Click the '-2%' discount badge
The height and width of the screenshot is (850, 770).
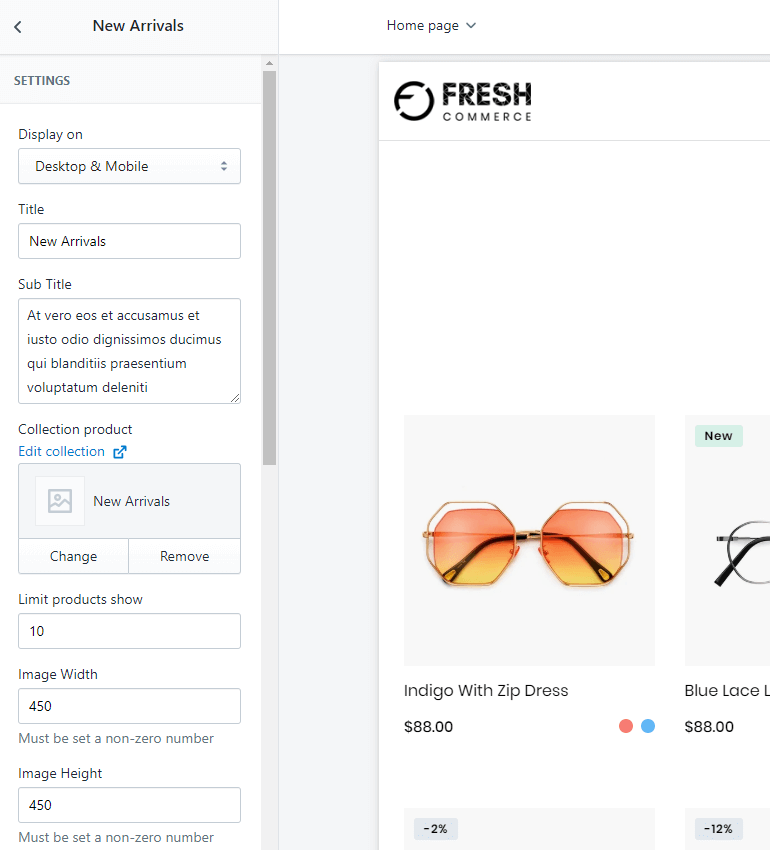[x=435, y=829]
